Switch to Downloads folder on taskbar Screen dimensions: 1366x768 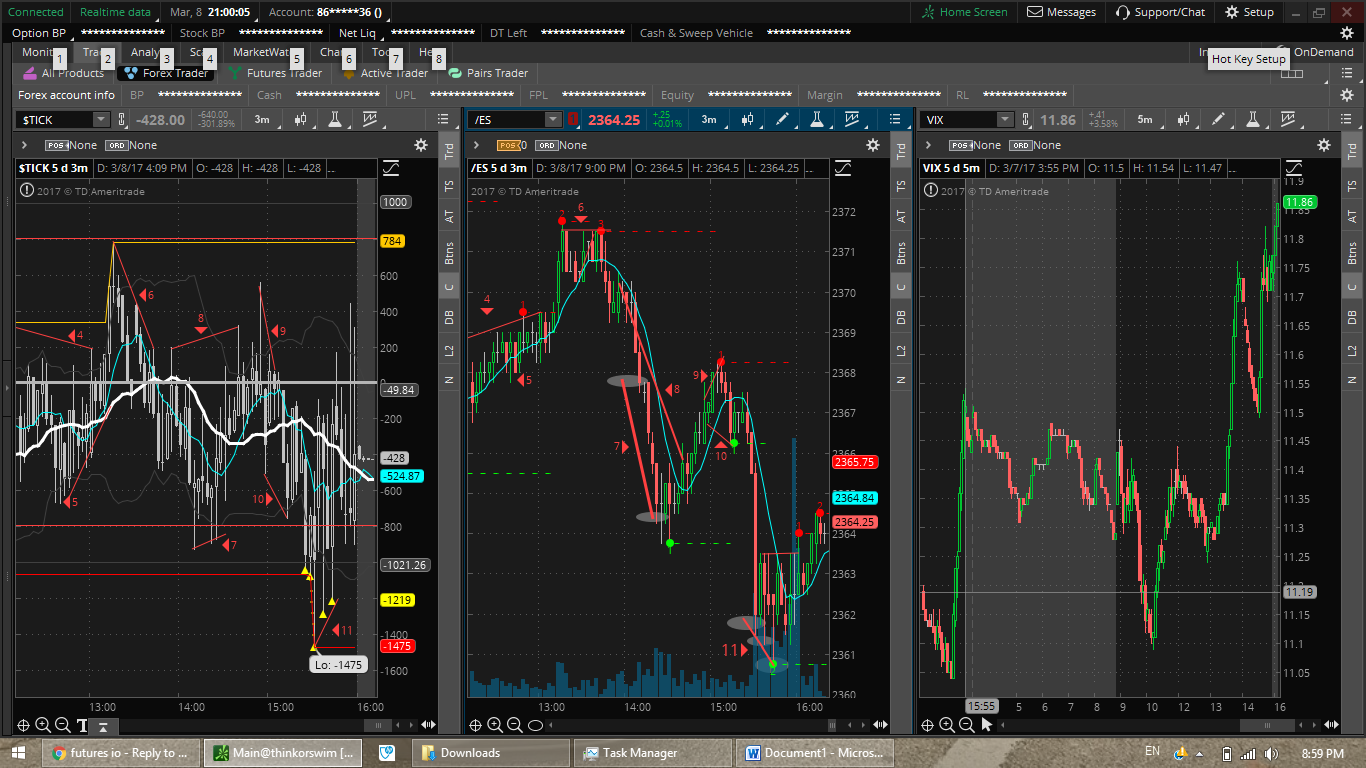click(x=491, y=753)
